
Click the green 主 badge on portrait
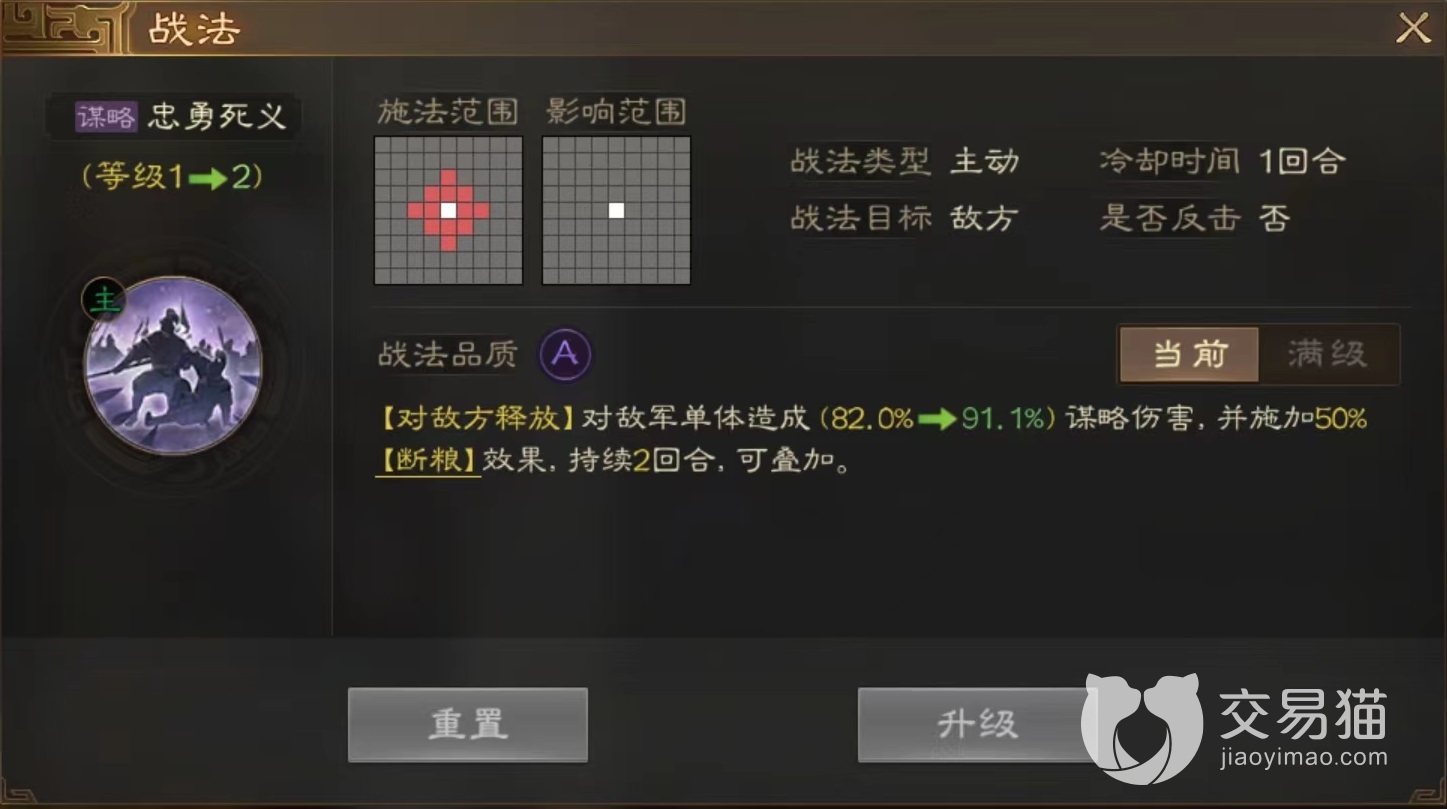pyautogui.click(x=102, y=300)
